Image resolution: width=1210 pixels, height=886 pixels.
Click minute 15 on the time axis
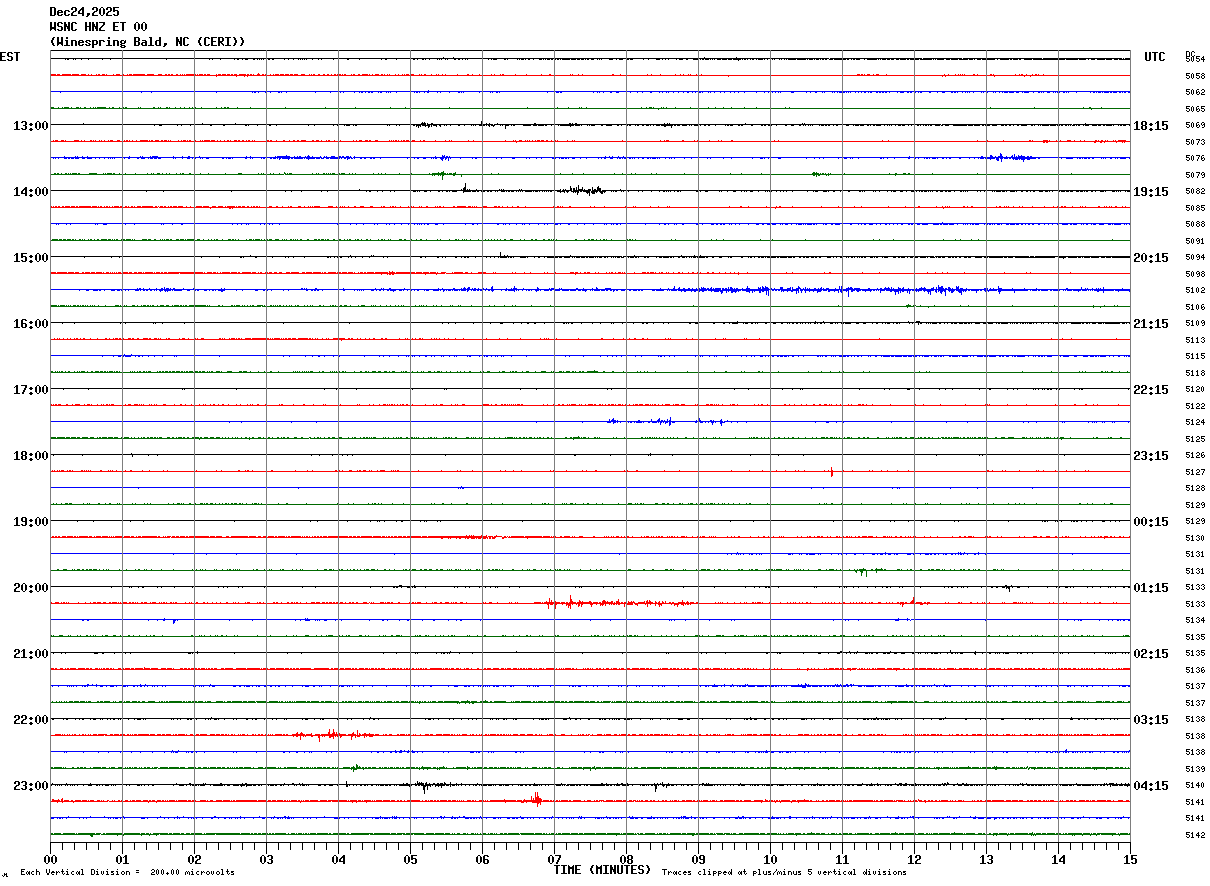tap(1129, 859)
